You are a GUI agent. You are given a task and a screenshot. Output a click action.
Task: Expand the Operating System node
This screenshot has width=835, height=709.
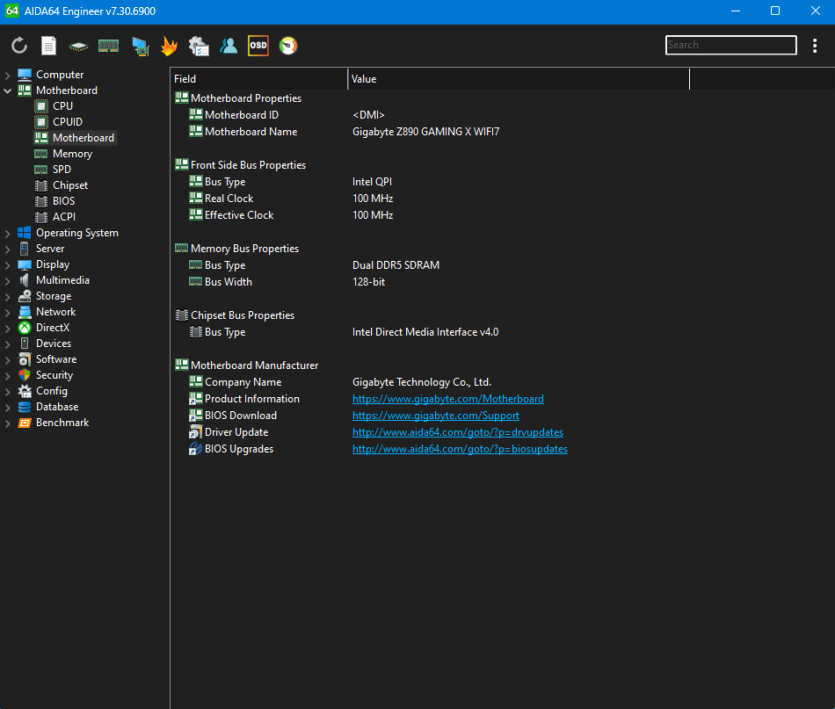pos(7,233)
